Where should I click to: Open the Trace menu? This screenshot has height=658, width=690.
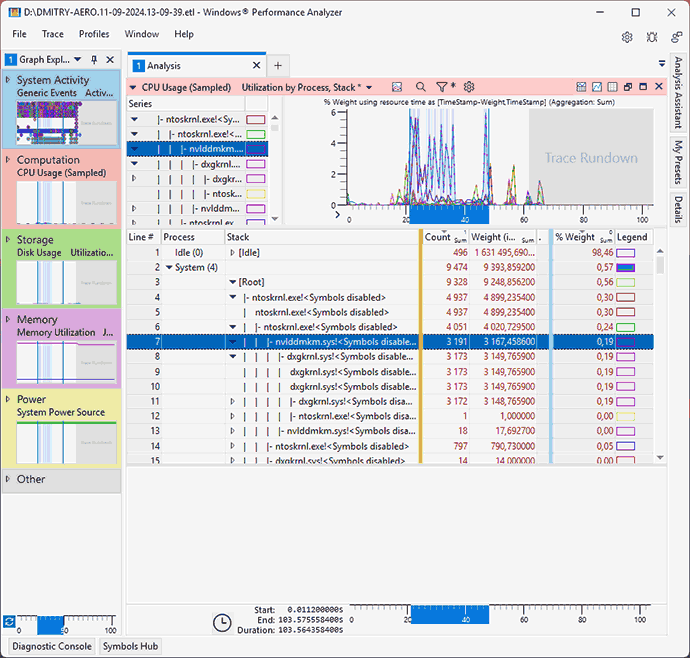click(x=53, y=34)
